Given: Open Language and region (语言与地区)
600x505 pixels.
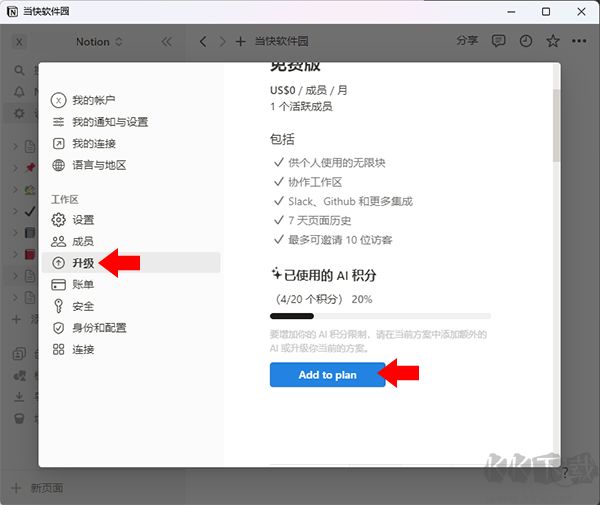Looking at the screenshot, I should pos(89,165).
